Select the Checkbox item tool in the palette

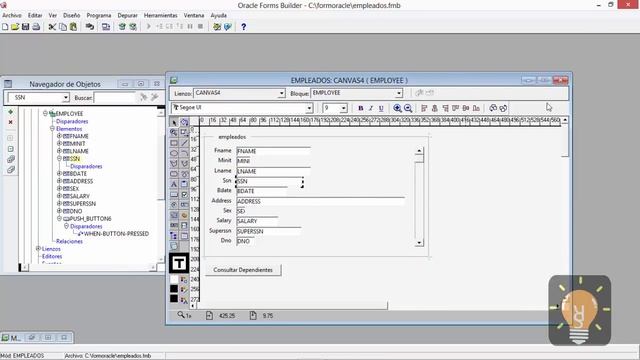(x=184, y=195)
